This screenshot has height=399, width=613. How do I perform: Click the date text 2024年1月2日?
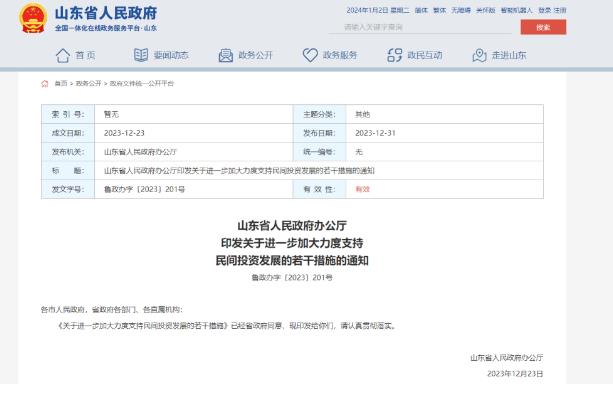[x=367, y=11]
